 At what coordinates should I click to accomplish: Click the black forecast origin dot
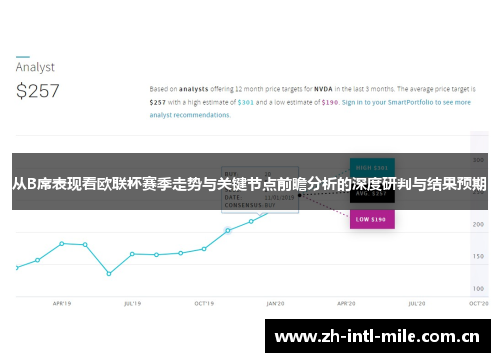pyautogui.click(x=300, y=195)
